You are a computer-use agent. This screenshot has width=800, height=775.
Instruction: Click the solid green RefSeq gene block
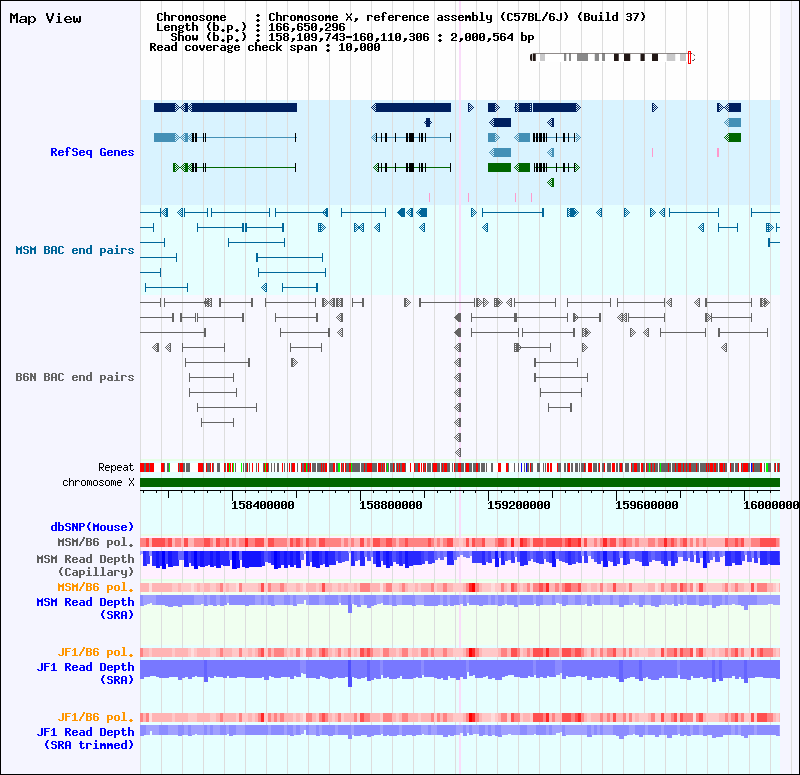(x=499, y=167)
